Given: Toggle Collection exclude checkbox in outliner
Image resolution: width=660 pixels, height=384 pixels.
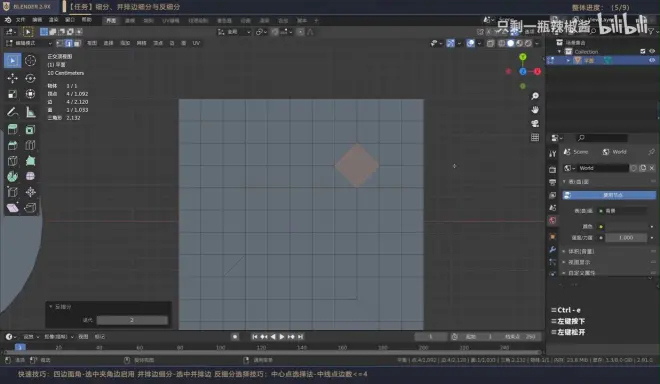Looking at the screenshot, I should (x=643, y=51).
